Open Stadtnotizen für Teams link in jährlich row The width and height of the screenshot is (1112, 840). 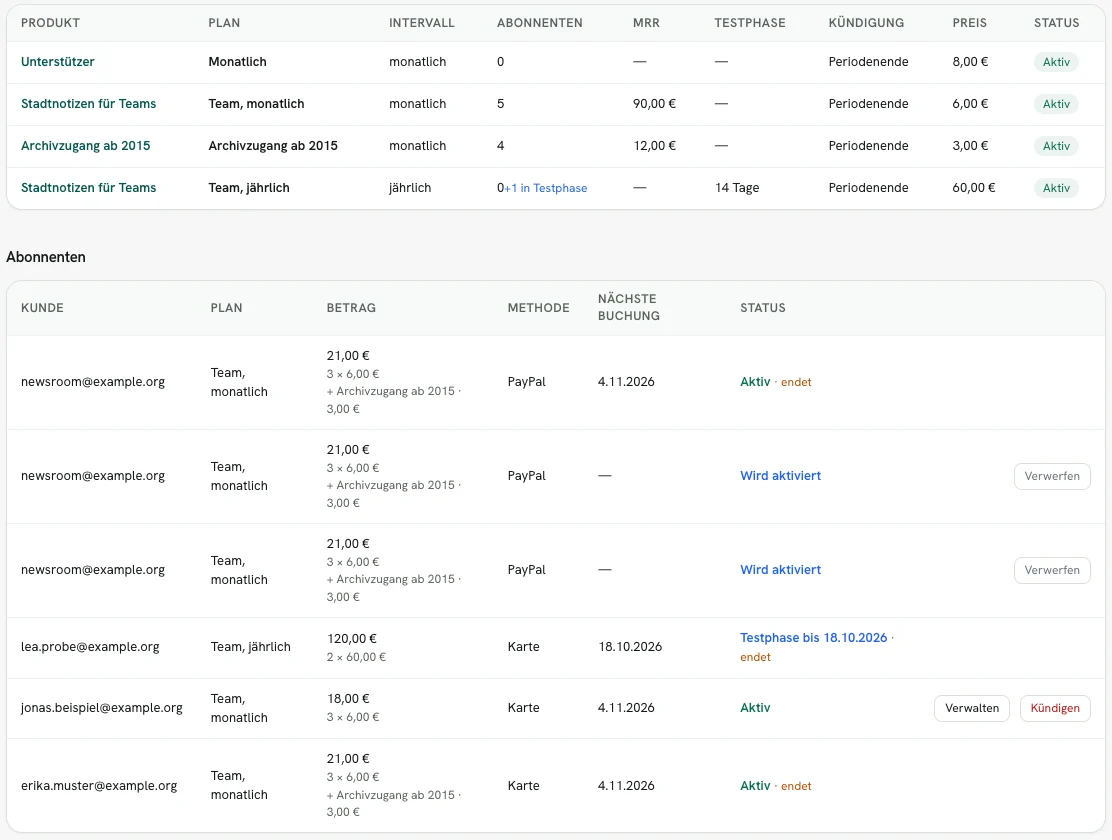tap(89, 187)
